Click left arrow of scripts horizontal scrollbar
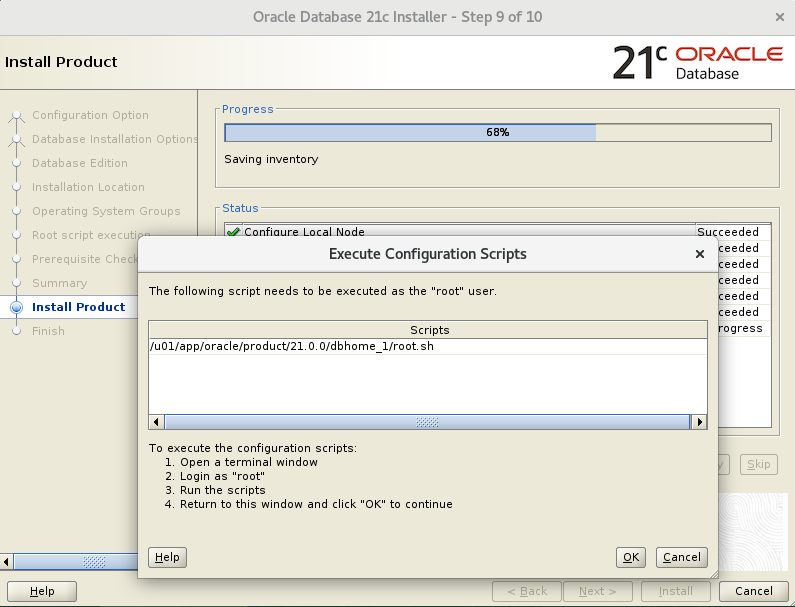Viewport: 795px width, 607px height. [x=156, y=422]
